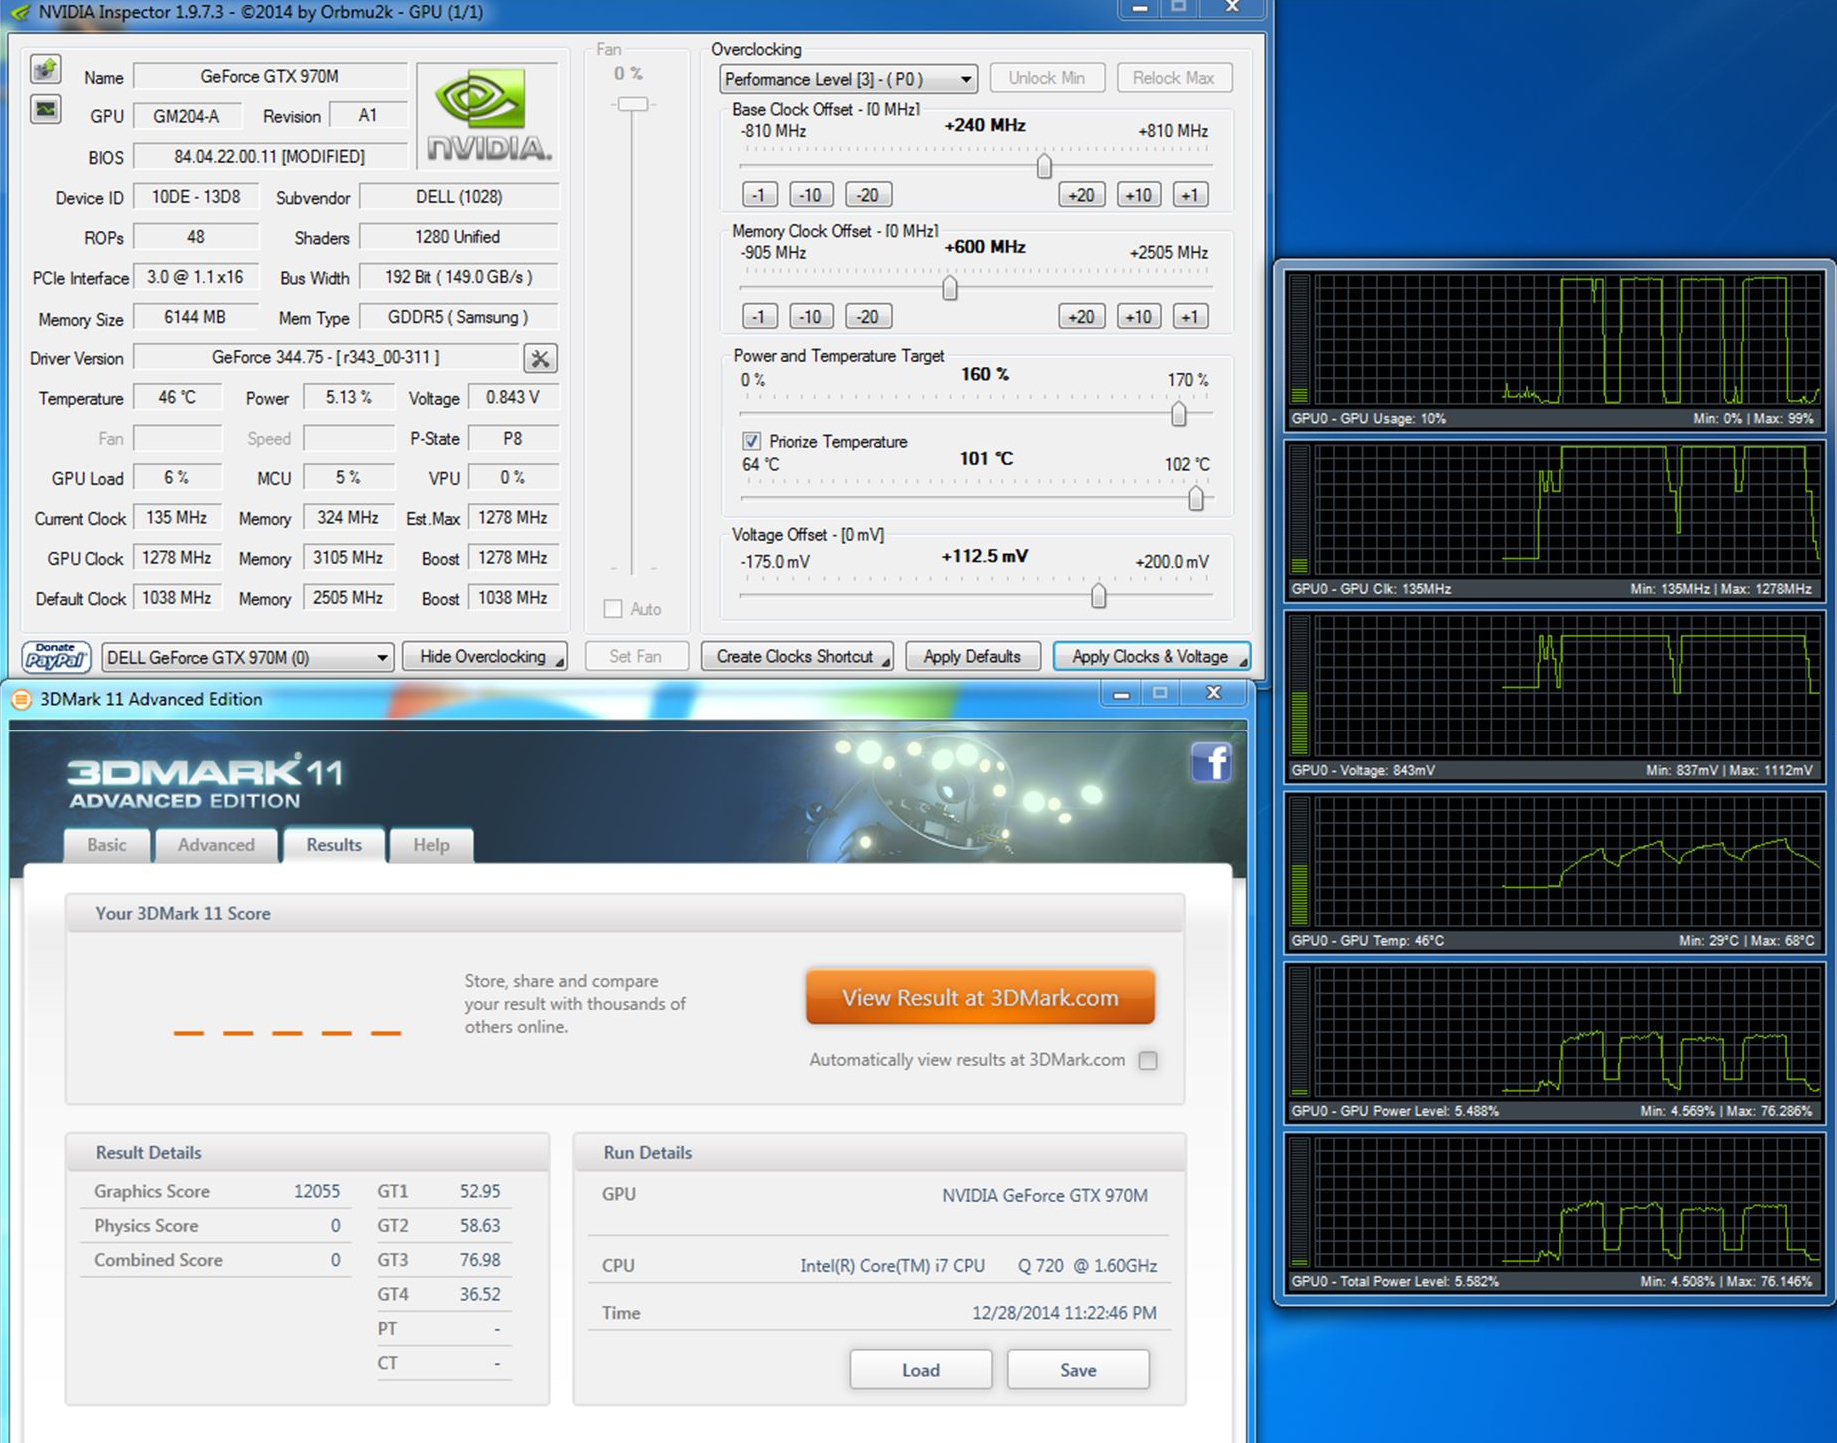This screenshot has width=1837, height=1443.
Task: Click NVIDIA Inspector title bar icon
Action: tap(20, 12)
